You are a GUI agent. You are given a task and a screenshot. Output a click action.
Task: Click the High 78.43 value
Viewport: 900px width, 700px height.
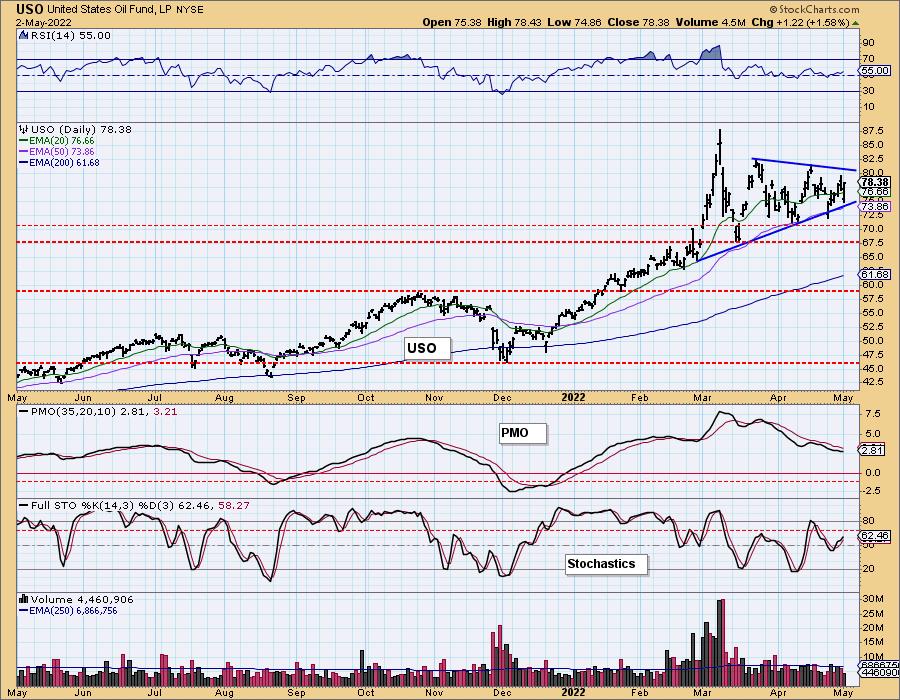(514, 22)
